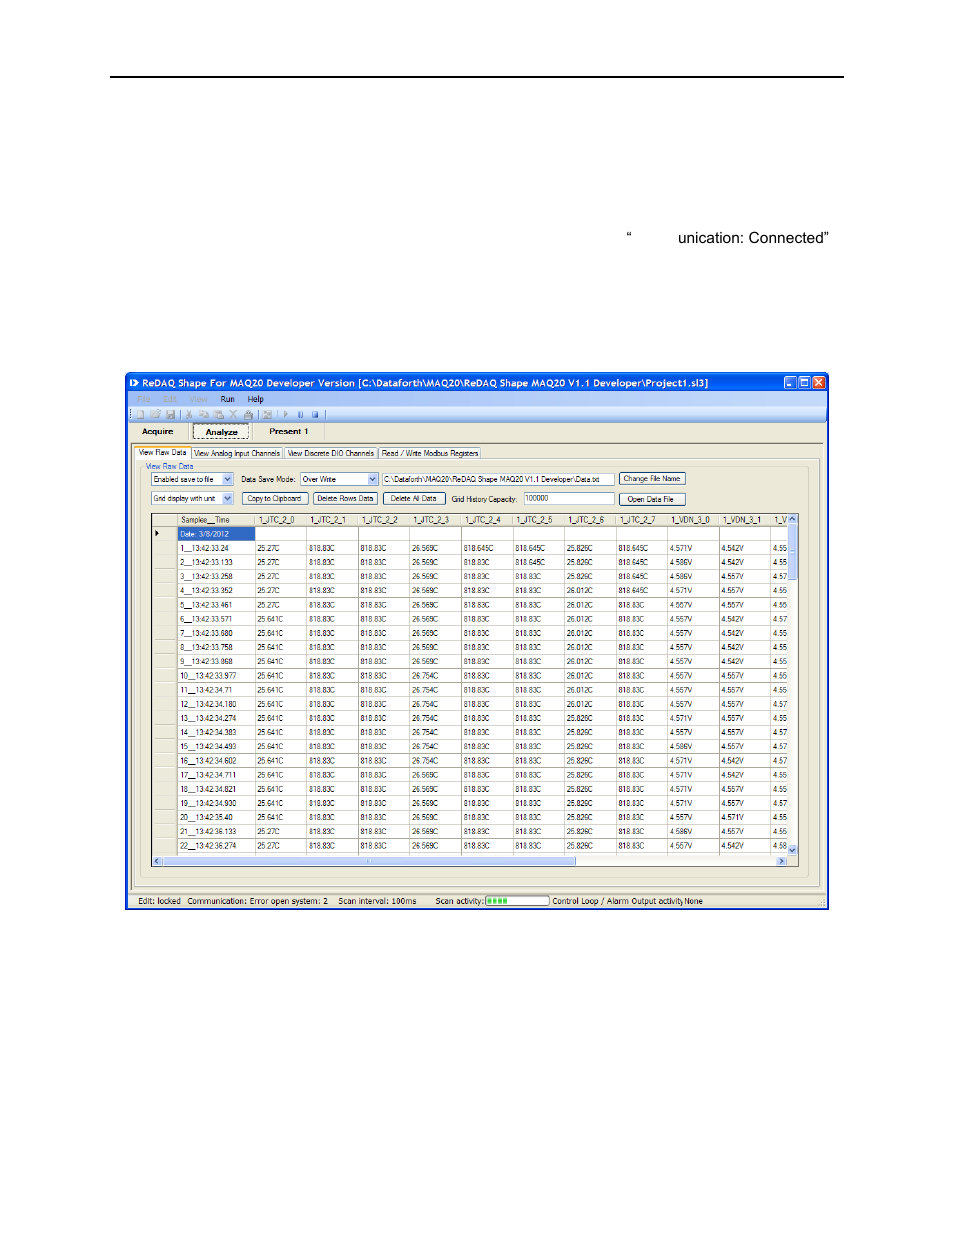Image resolution: width=954 pixels, height=1235 pixels.
Task: Select the row 1__13:42:33.24 time cell
Action: (216, 548)
